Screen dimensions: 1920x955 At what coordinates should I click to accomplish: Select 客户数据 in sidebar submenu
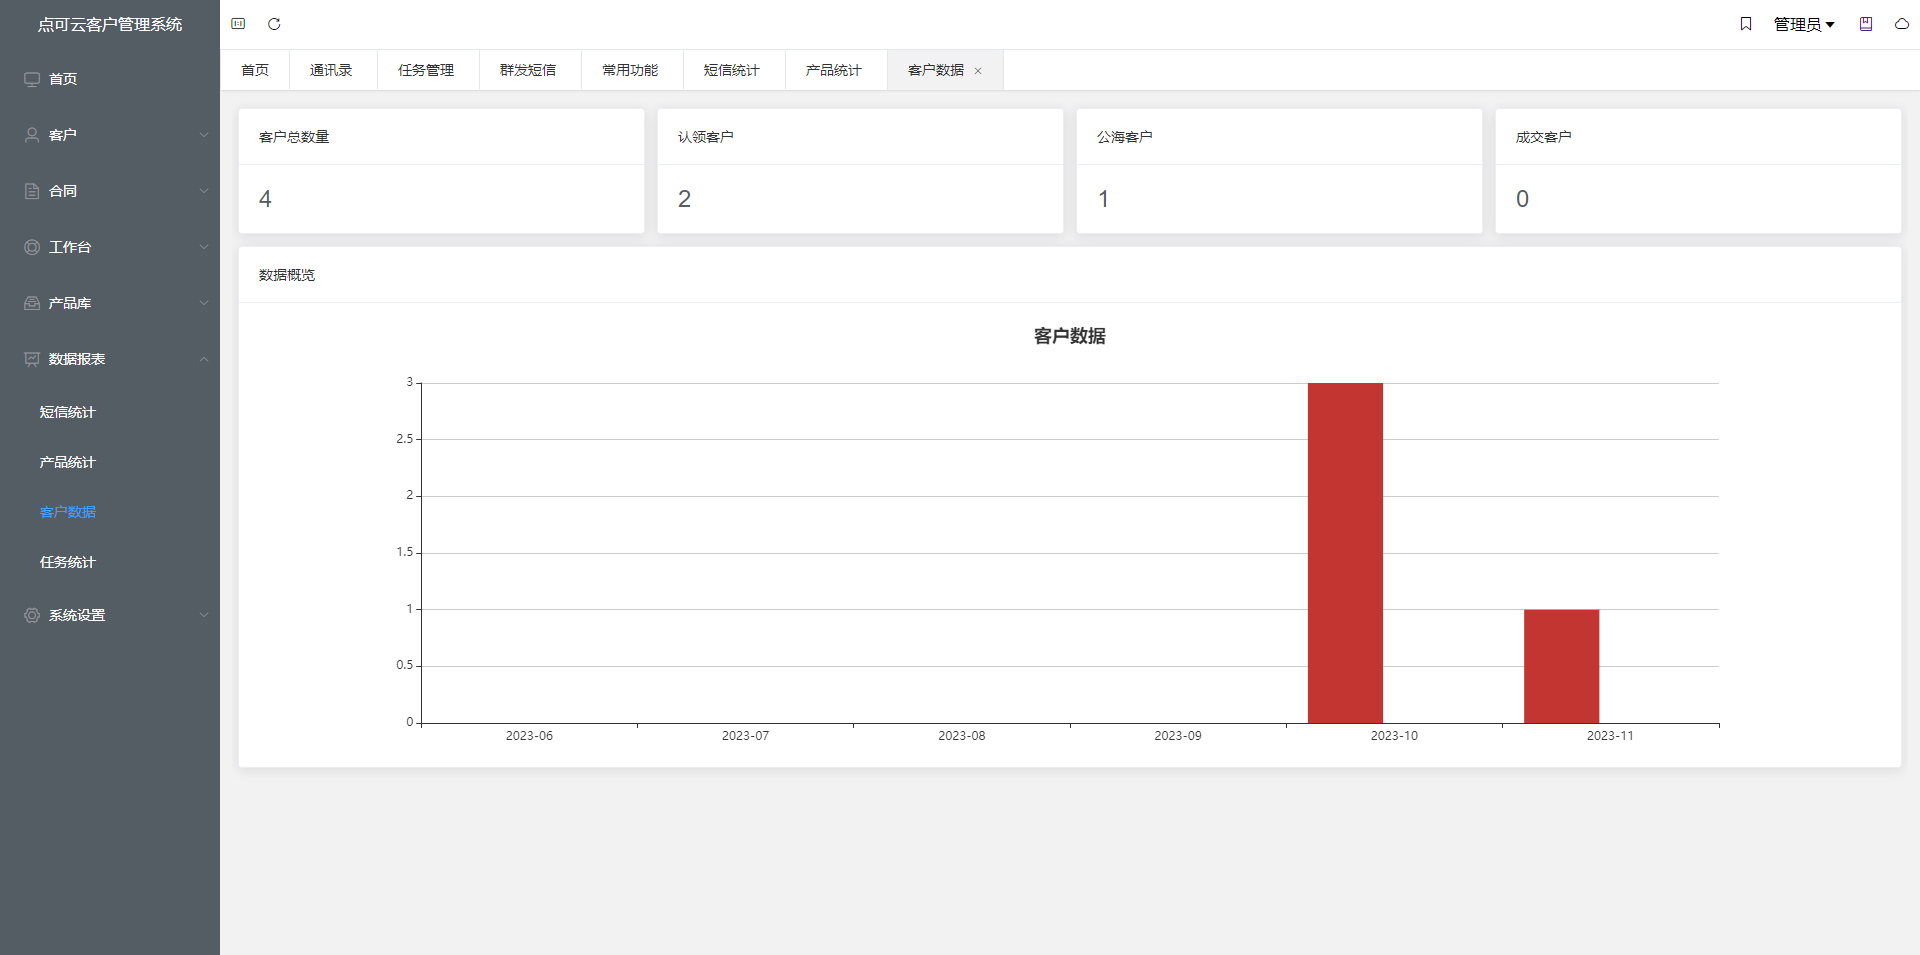[67, 512]
